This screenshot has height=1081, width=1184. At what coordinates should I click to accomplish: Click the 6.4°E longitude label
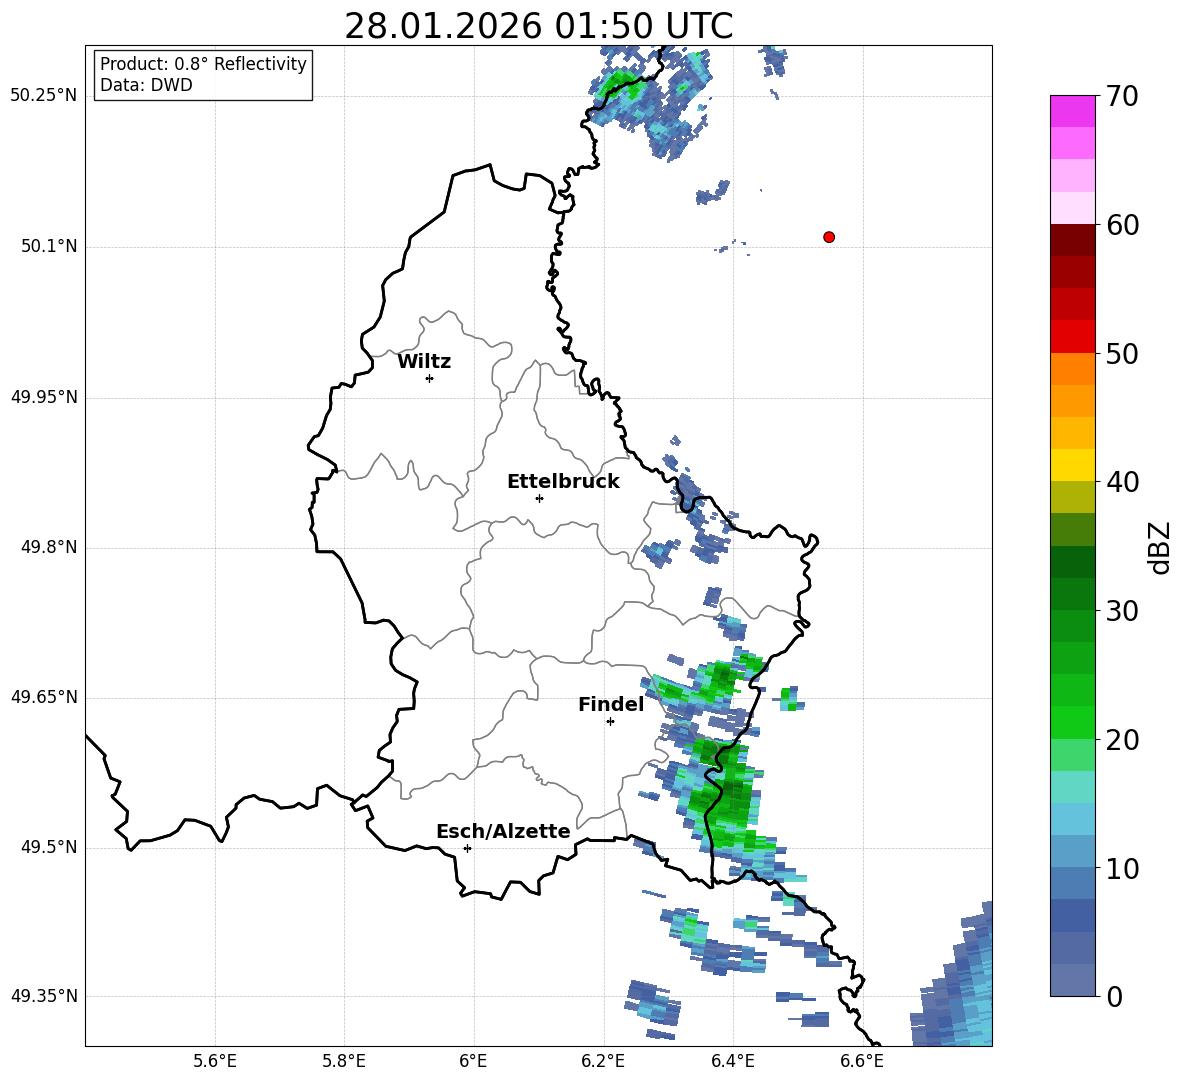(x=732, y=1061)
